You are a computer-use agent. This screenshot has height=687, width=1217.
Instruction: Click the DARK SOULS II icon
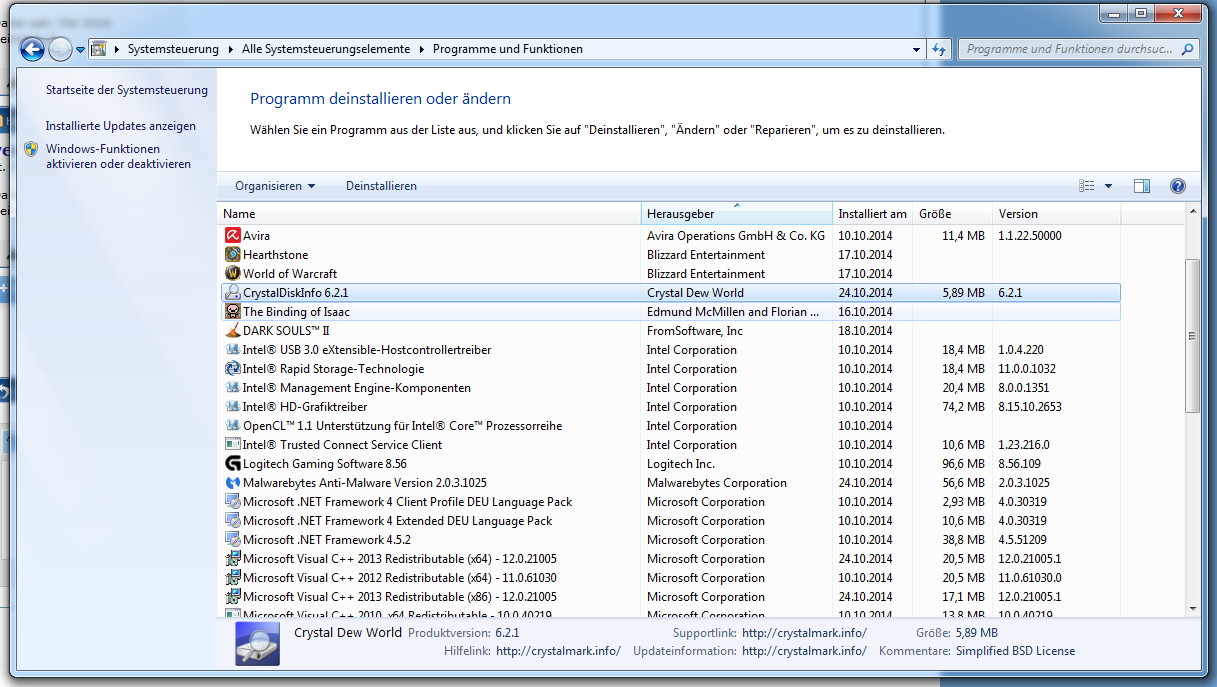point(232,331)
